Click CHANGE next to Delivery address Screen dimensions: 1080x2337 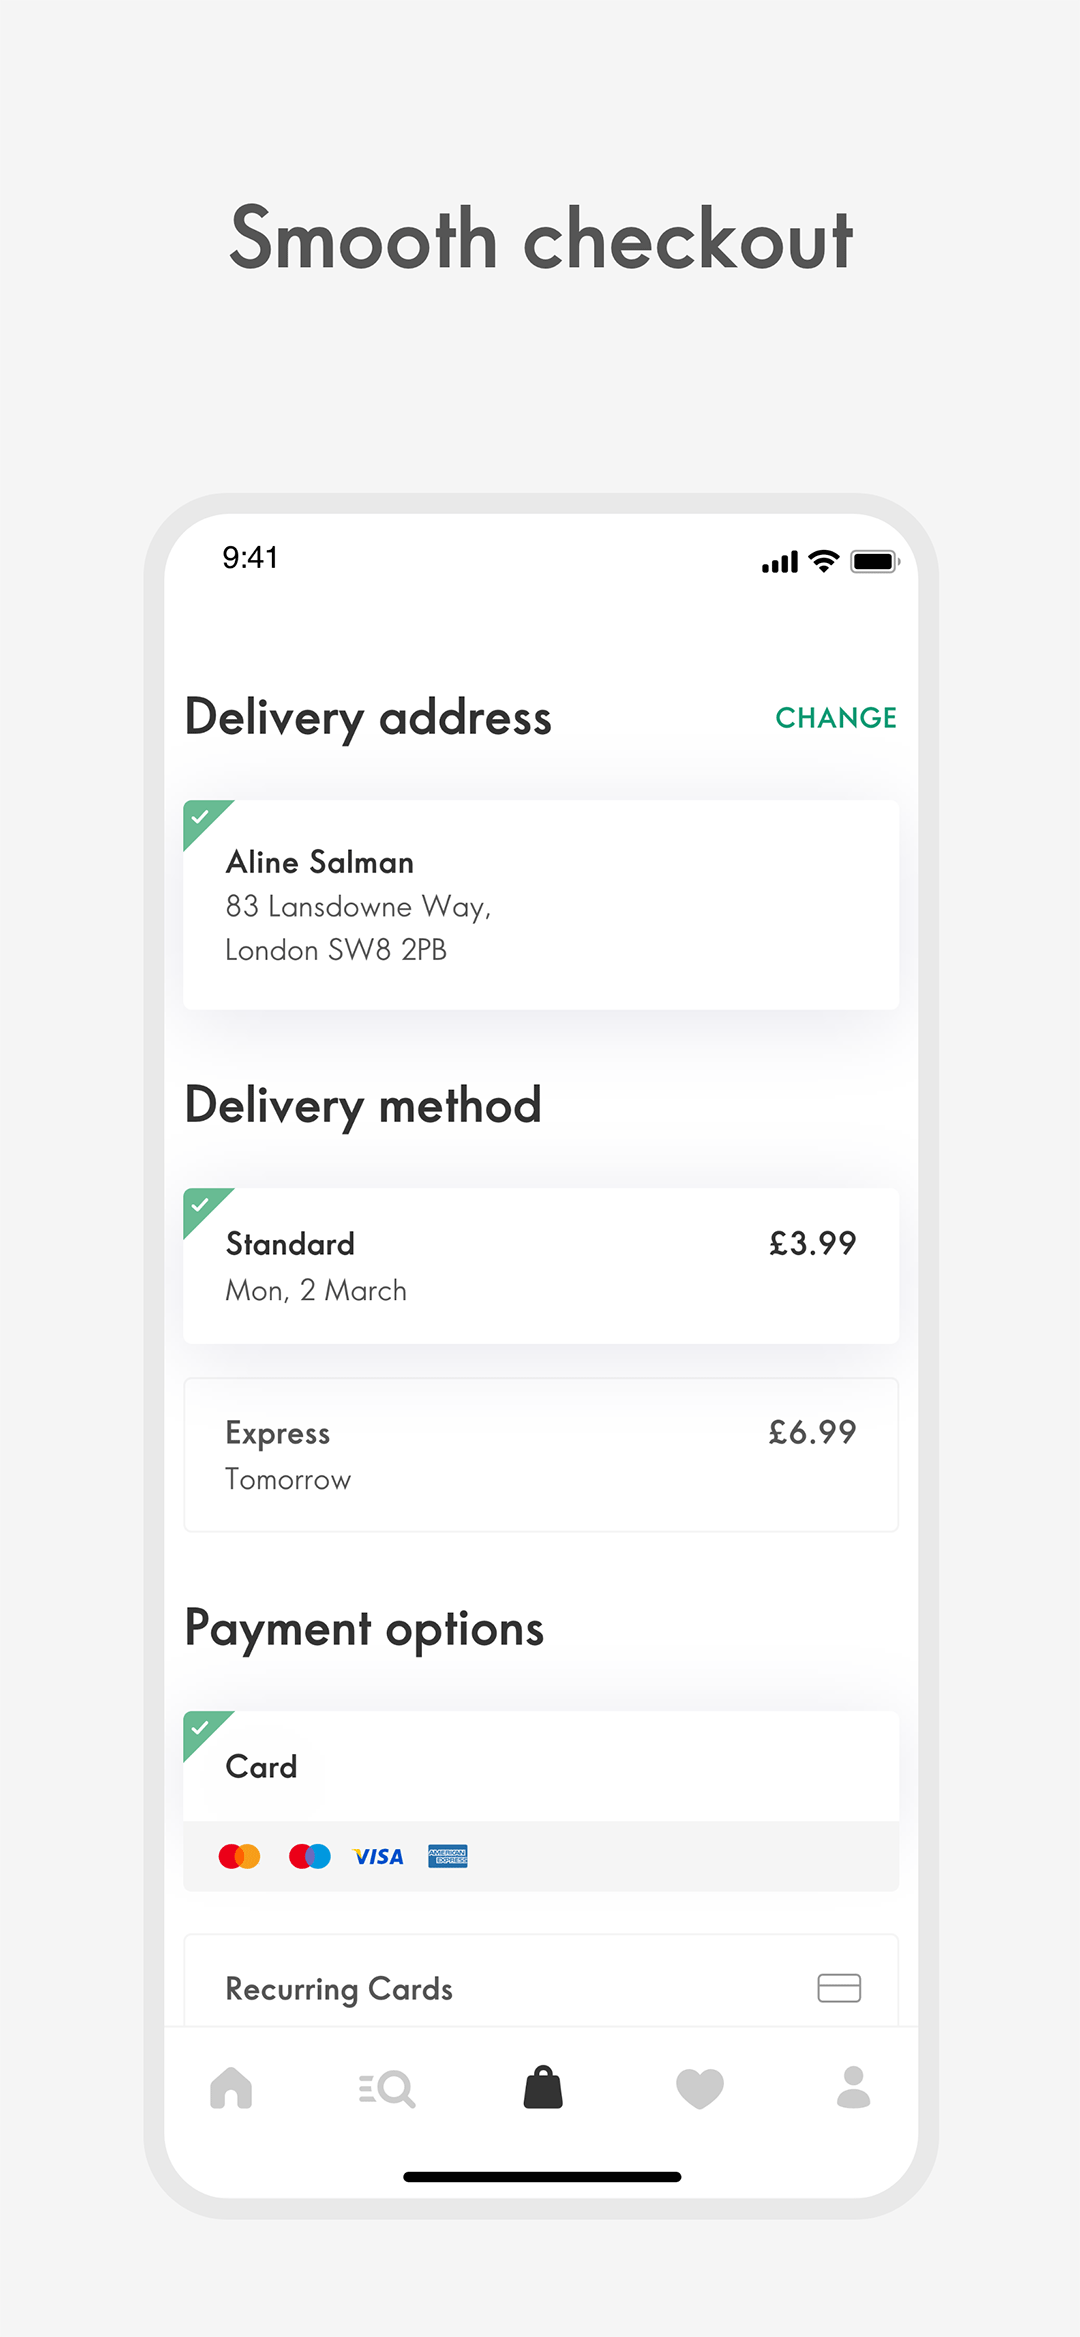tap(836, 718)
